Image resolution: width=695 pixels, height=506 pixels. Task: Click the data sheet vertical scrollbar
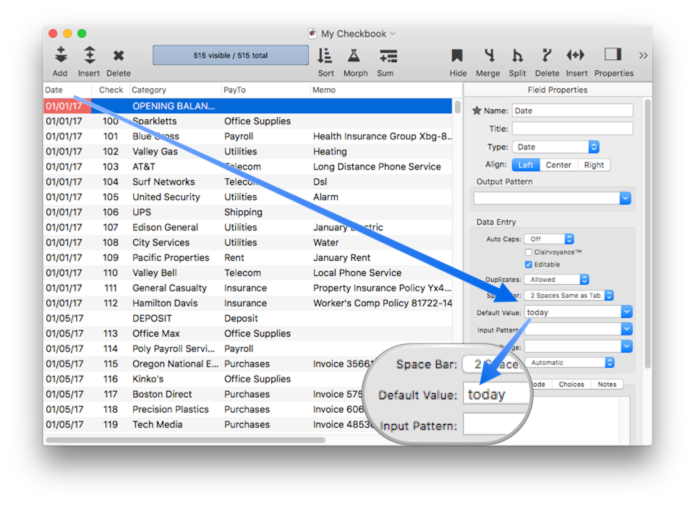tap(457, 107)
